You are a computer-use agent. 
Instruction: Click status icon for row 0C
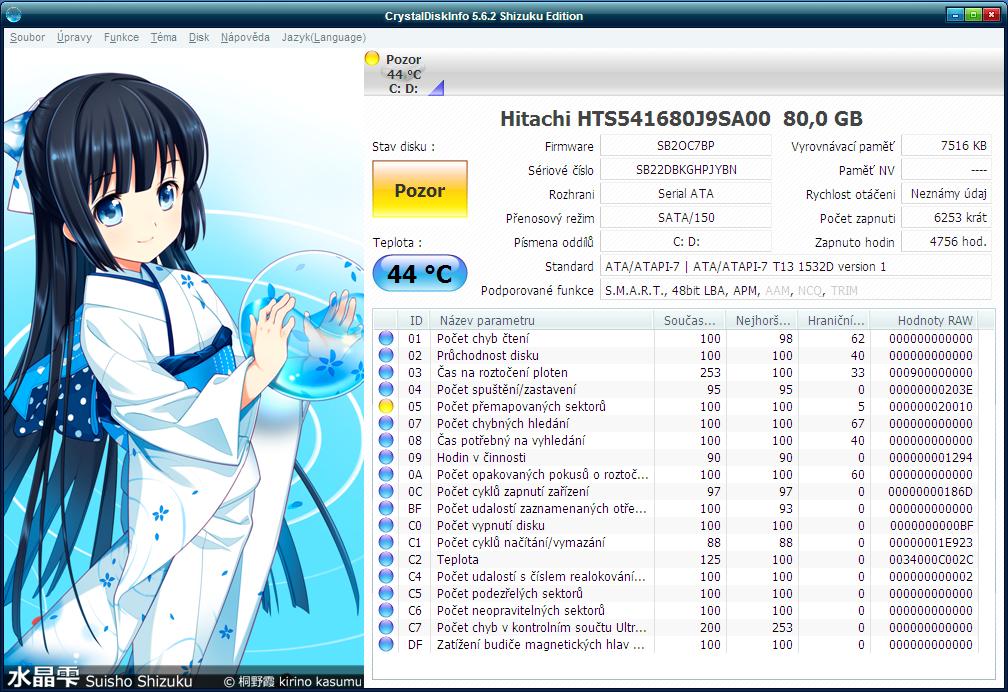(386, 491)
